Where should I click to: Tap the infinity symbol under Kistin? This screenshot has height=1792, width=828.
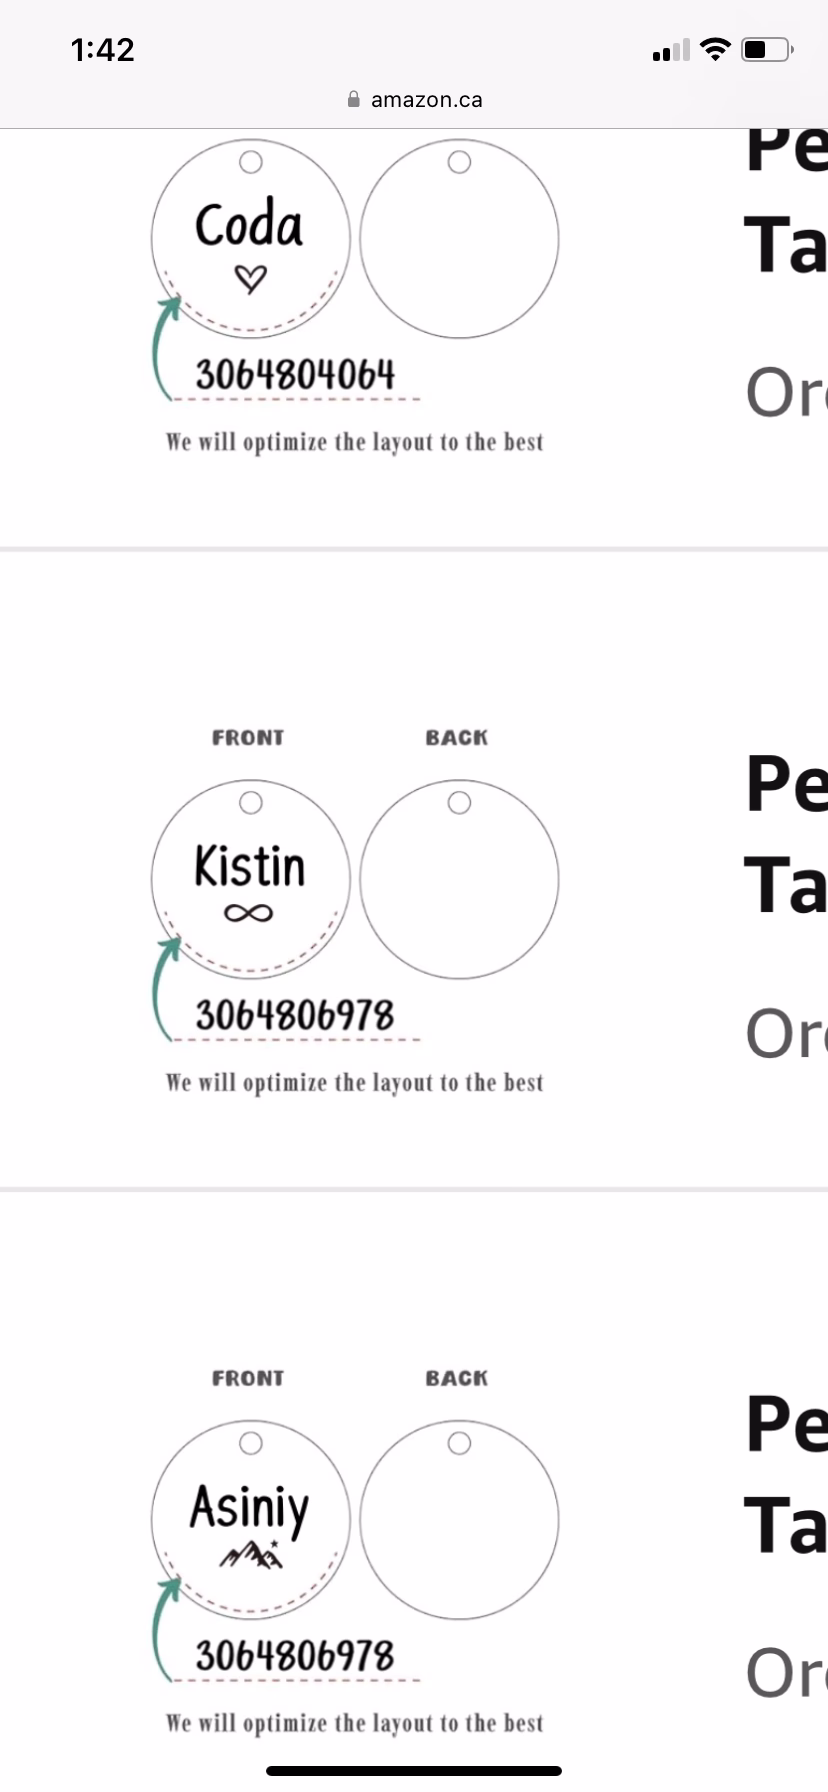click(249, 913)
